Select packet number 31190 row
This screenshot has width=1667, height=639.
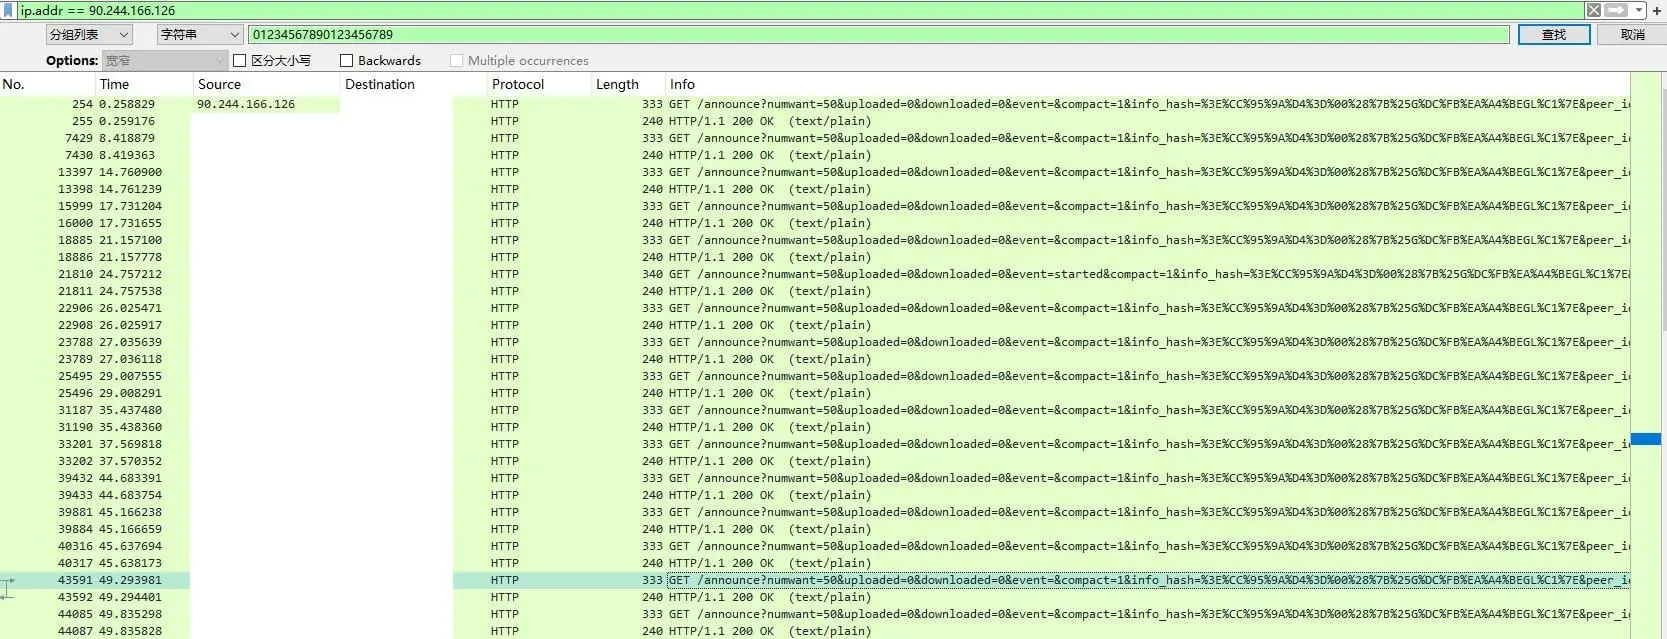[815, 427]
